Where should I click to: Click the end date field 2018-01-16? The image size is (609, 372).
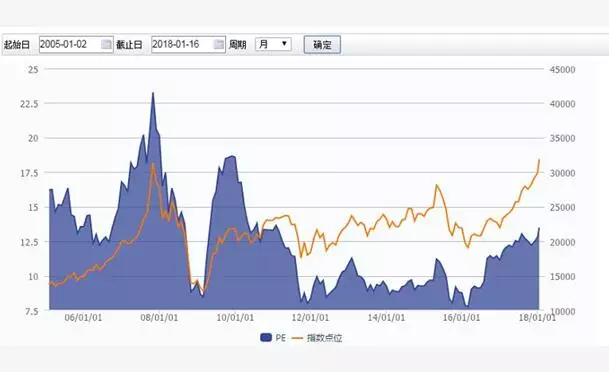pyautogui.click(x=188, y=45)
